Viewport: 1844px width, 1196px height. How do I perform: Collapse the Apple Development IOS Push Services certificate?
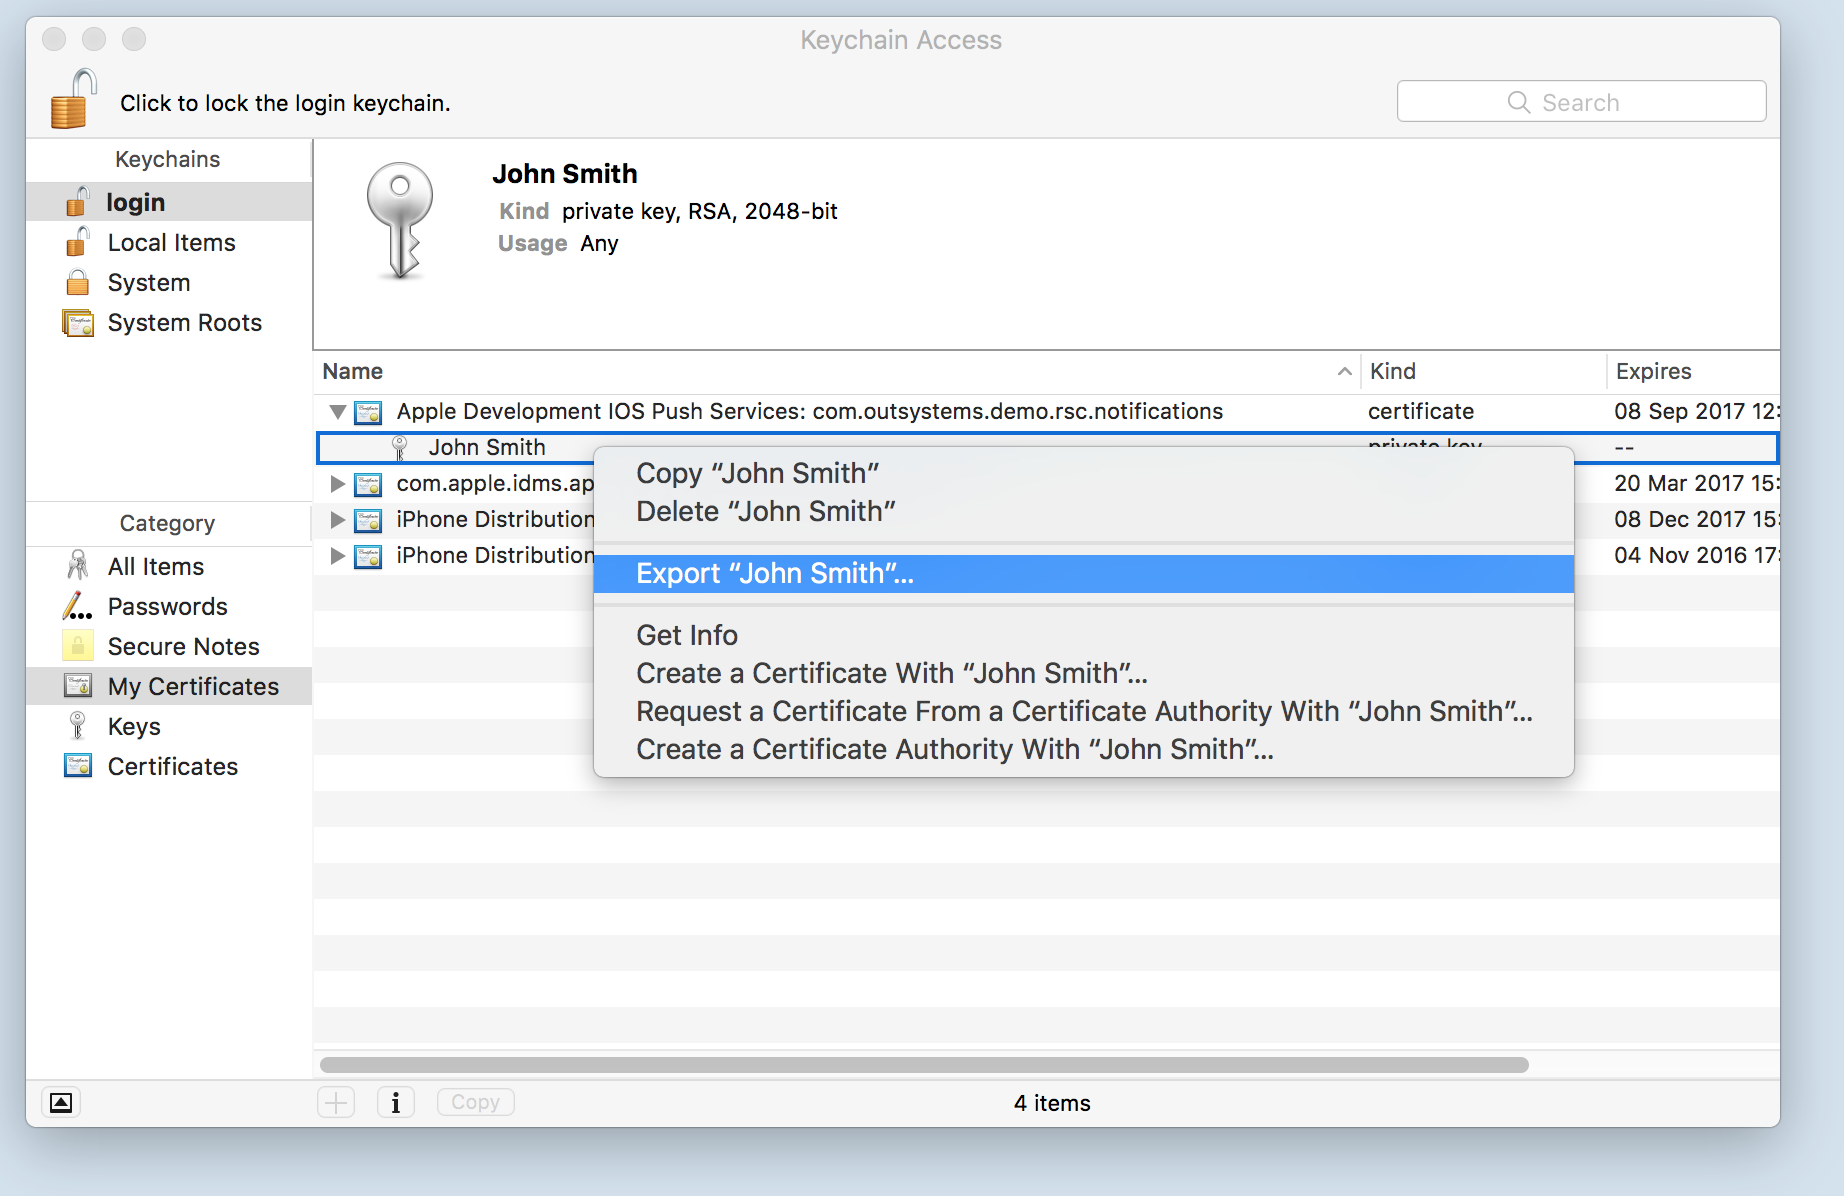pos(337,411)
